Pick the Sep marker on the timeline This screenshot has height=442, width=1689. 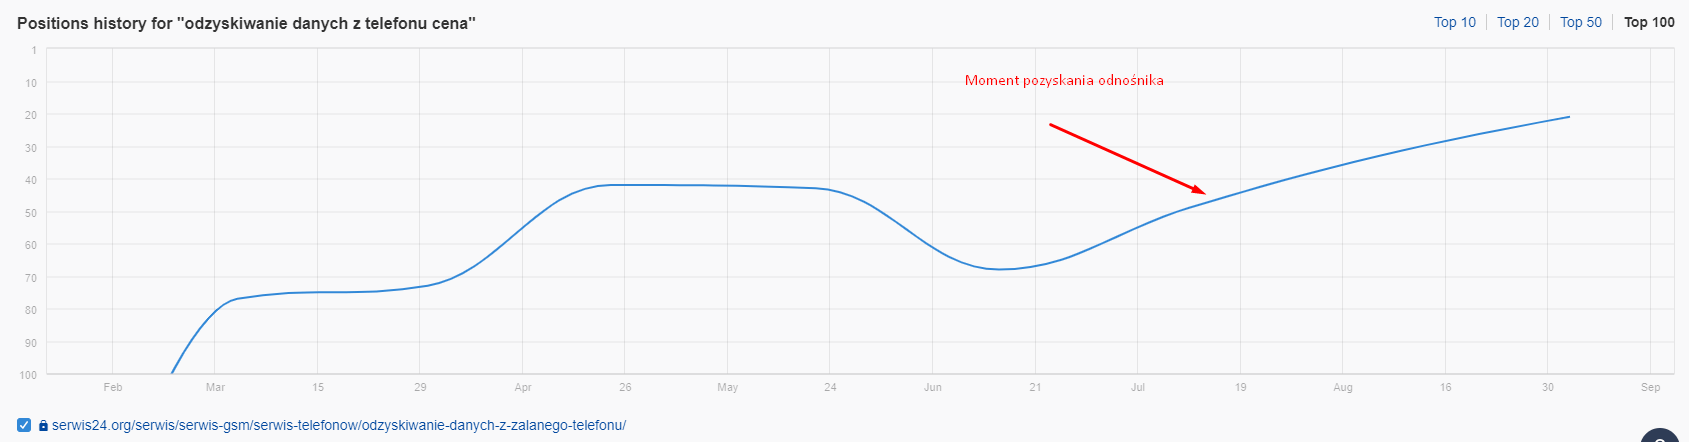pos(1650,387)
